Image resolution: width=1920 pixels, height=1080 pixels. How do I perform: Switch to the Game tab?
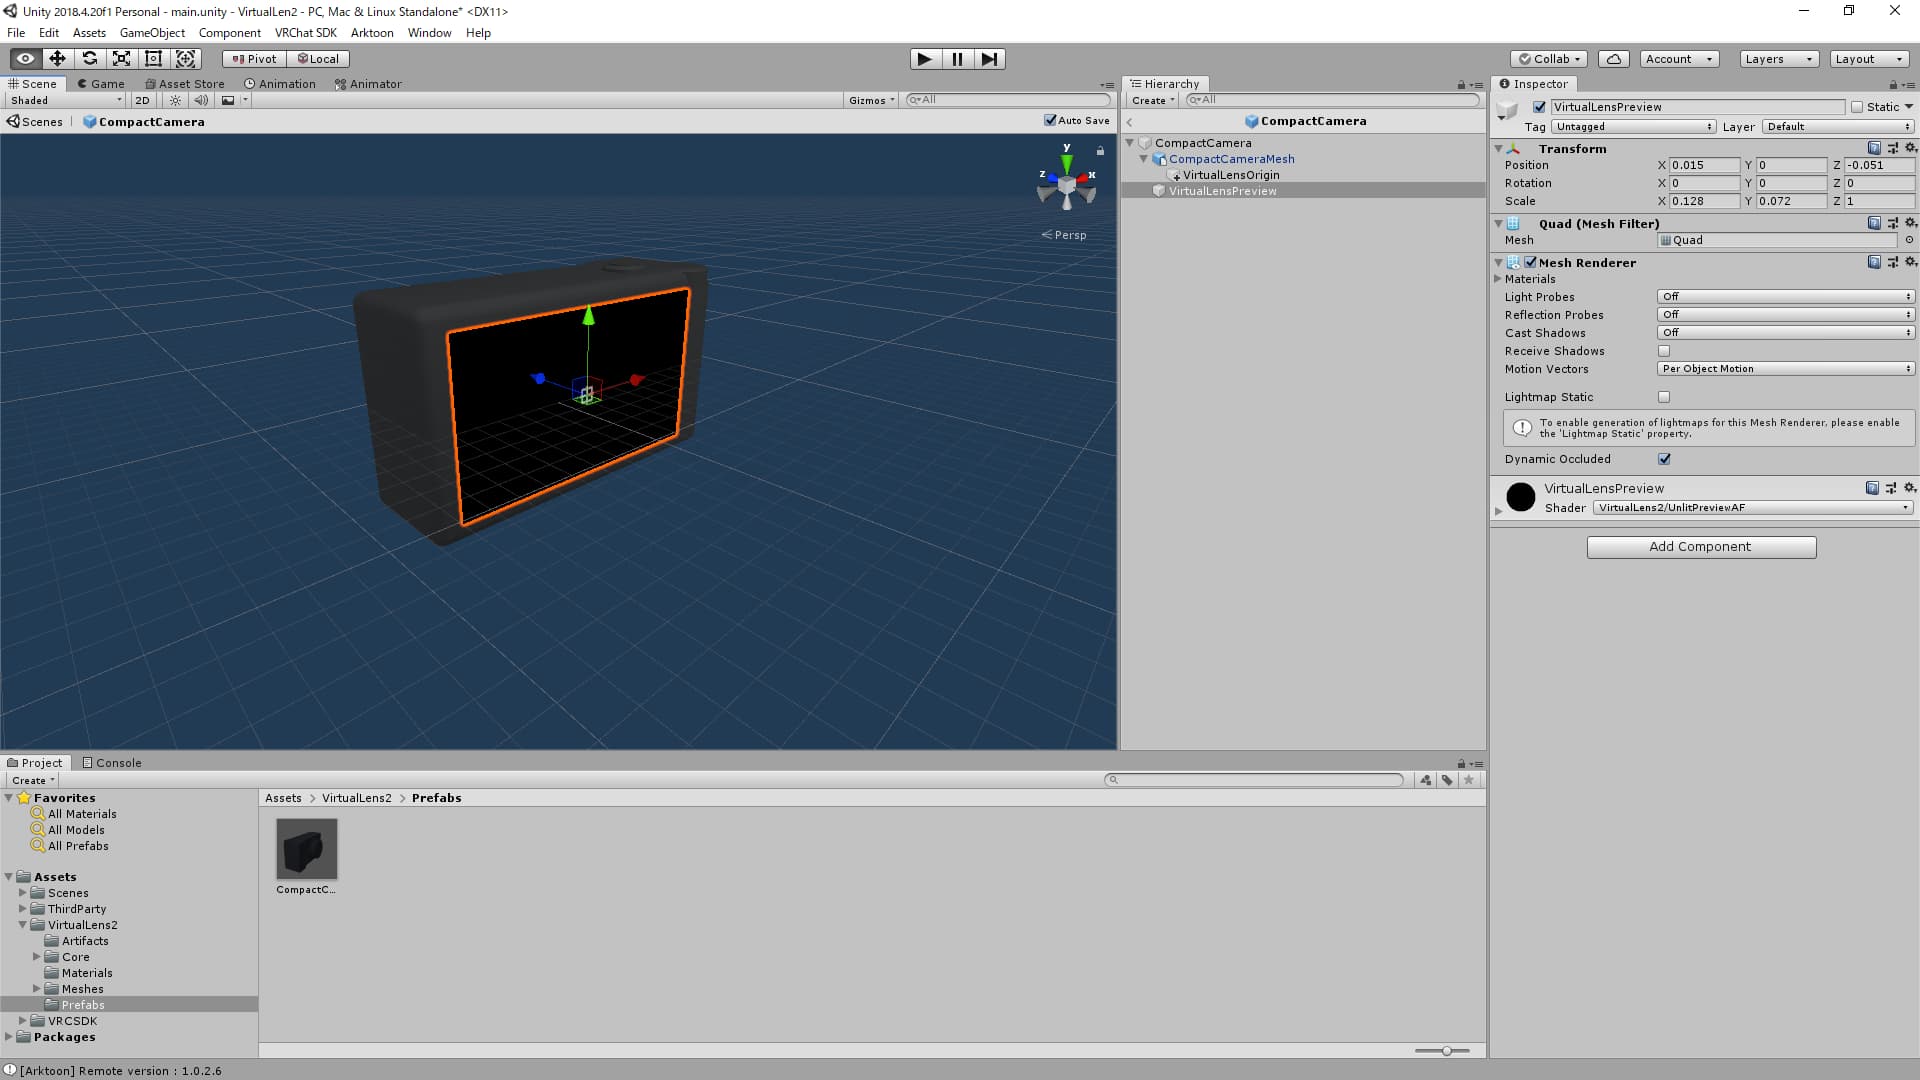tap(100, 84)
